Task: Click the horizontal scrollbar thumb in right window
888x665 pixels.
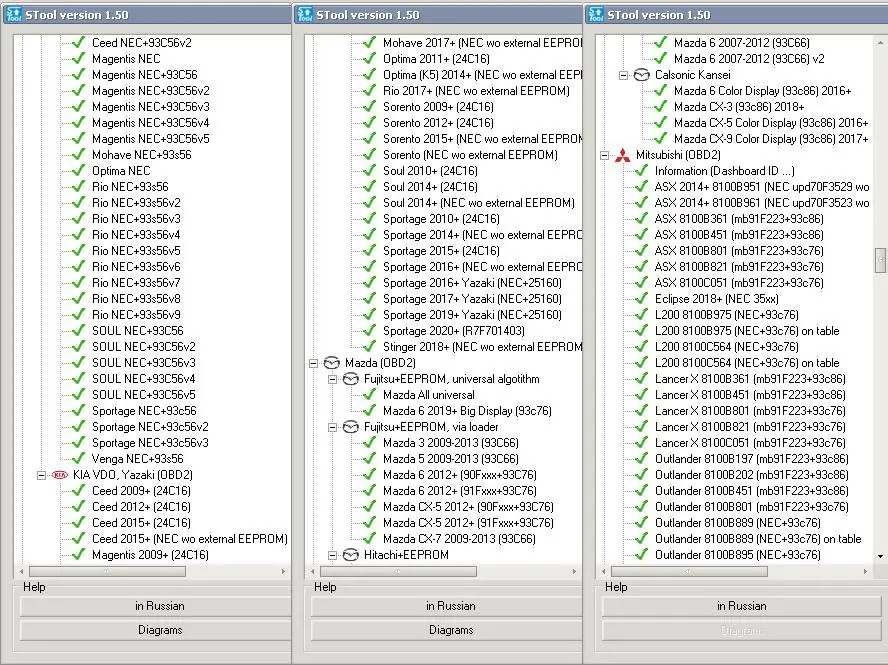Action: 690,572
